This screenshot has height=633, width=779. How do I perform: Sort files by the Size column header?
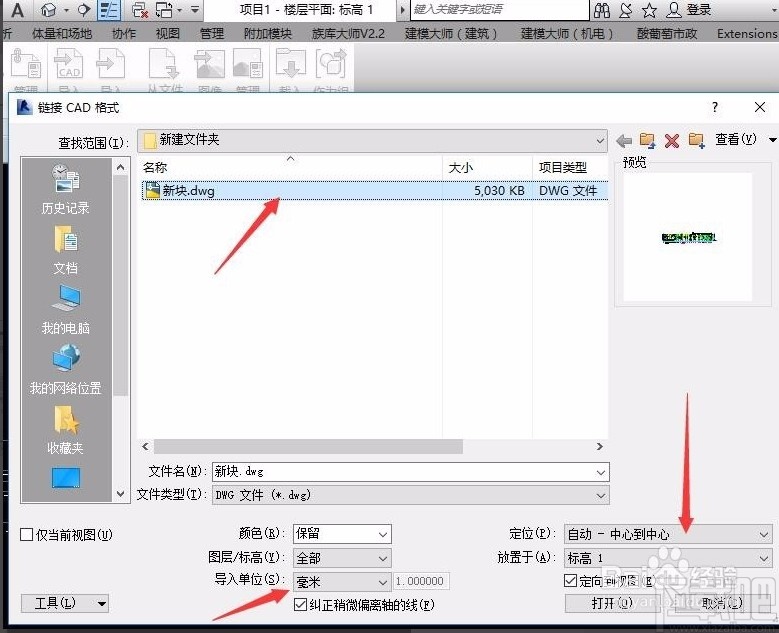pos(487,167)
